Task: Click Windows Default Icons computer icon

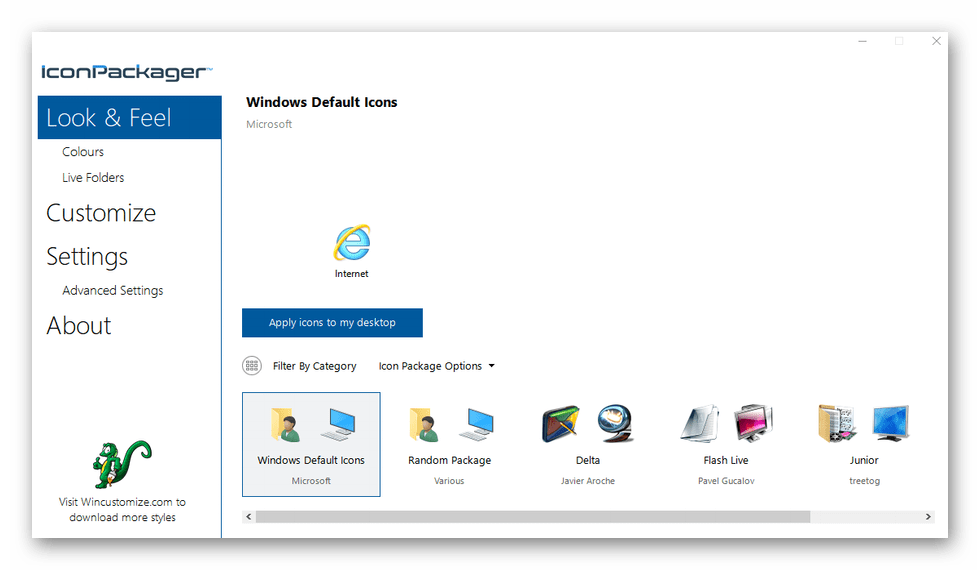Action: click(338, 424)
